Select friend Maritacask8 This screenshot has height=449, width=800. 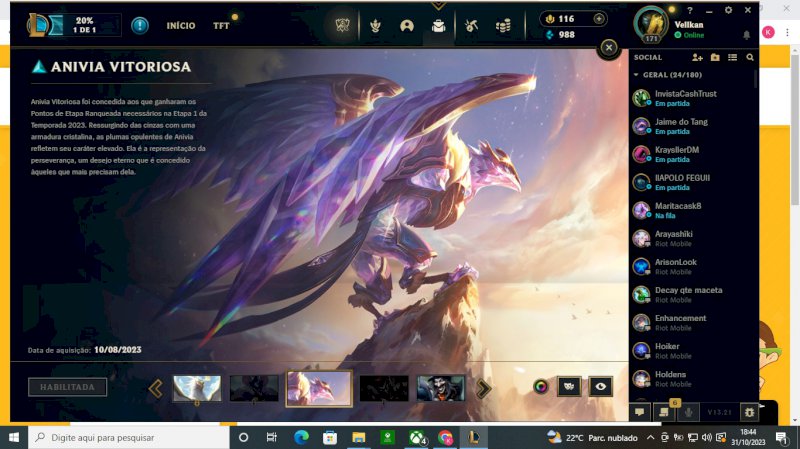click(x=692, y=210)
